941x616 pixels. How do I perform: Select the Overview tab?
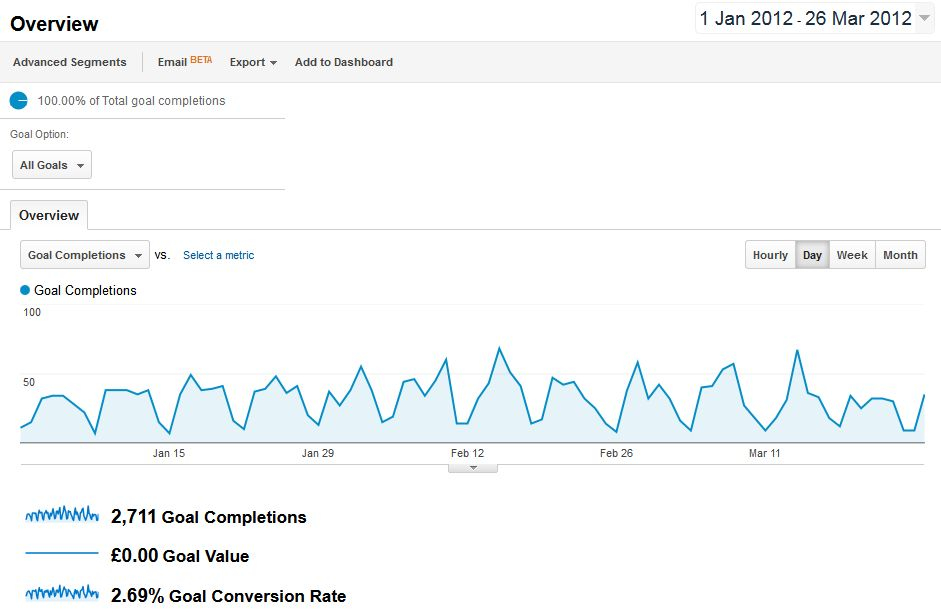49,215
